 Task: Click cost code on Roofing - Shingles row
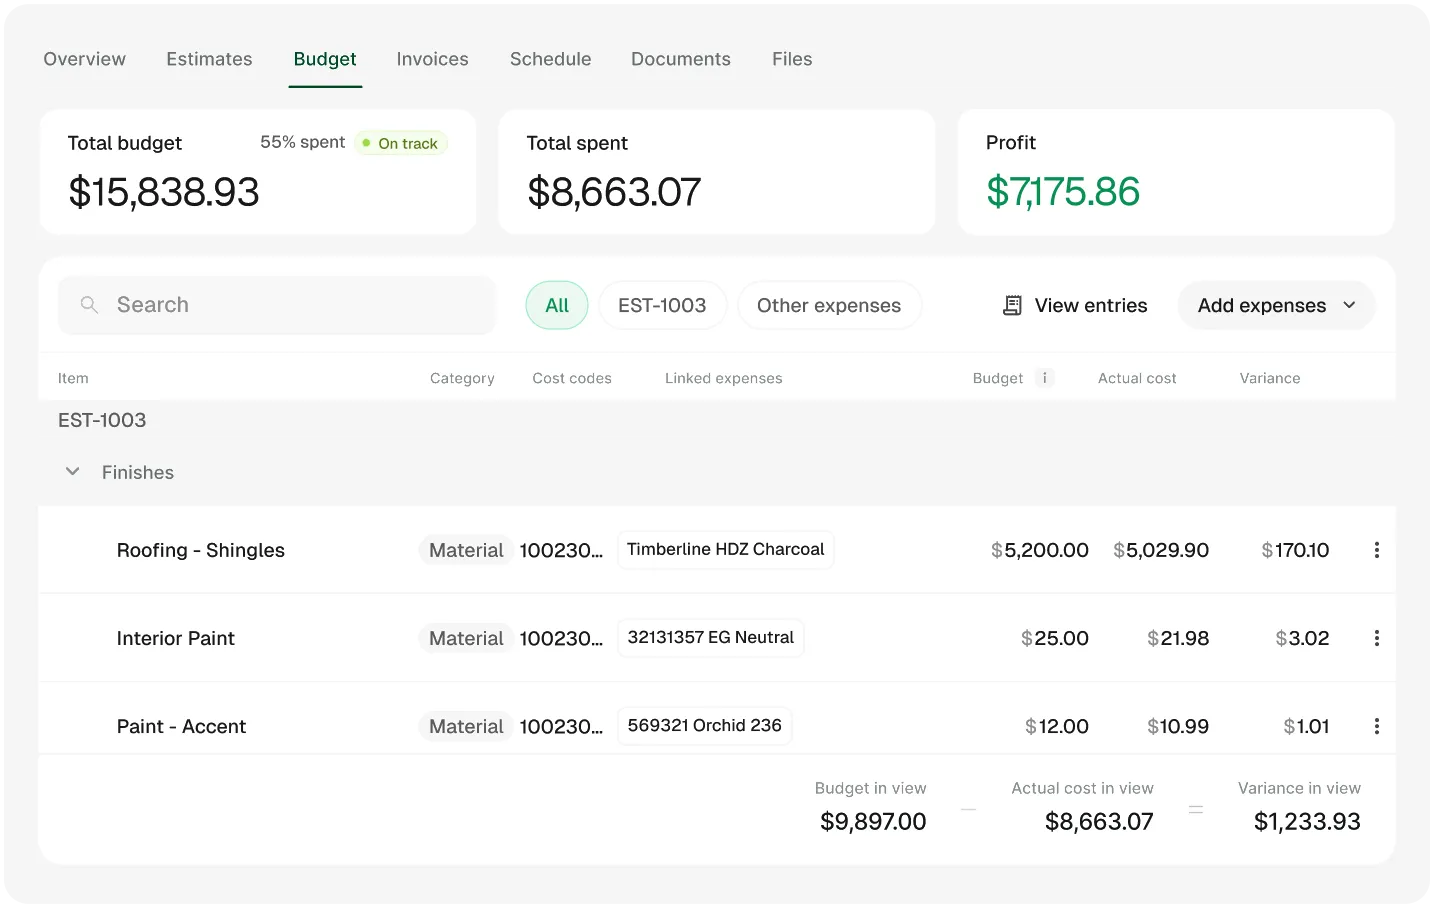tap(561, 550)
